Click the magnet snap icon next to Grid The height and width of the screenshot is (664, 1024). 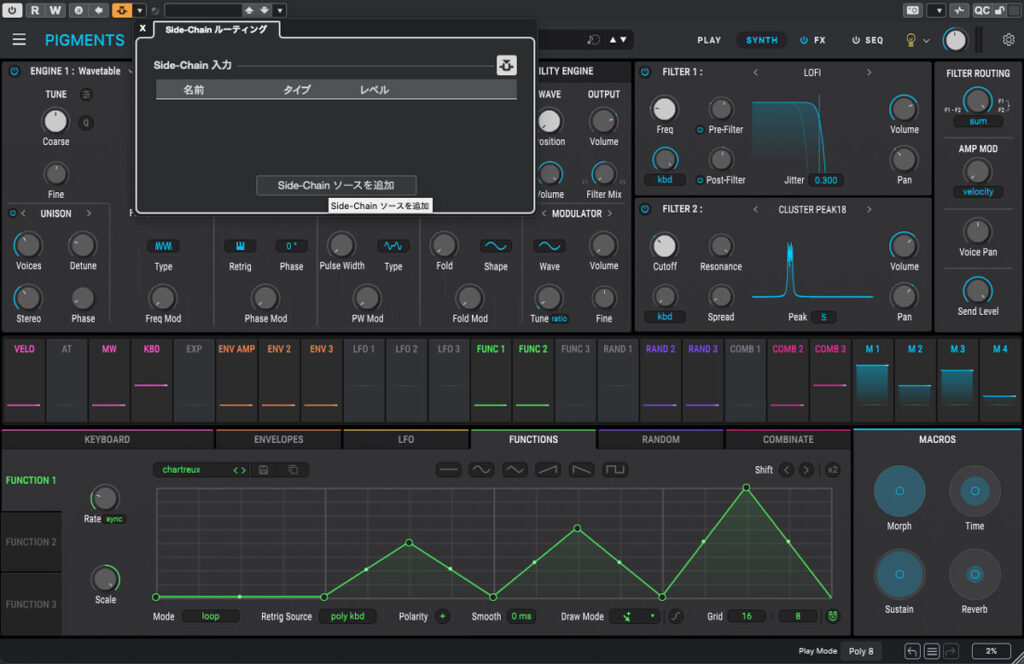[832, 616]
